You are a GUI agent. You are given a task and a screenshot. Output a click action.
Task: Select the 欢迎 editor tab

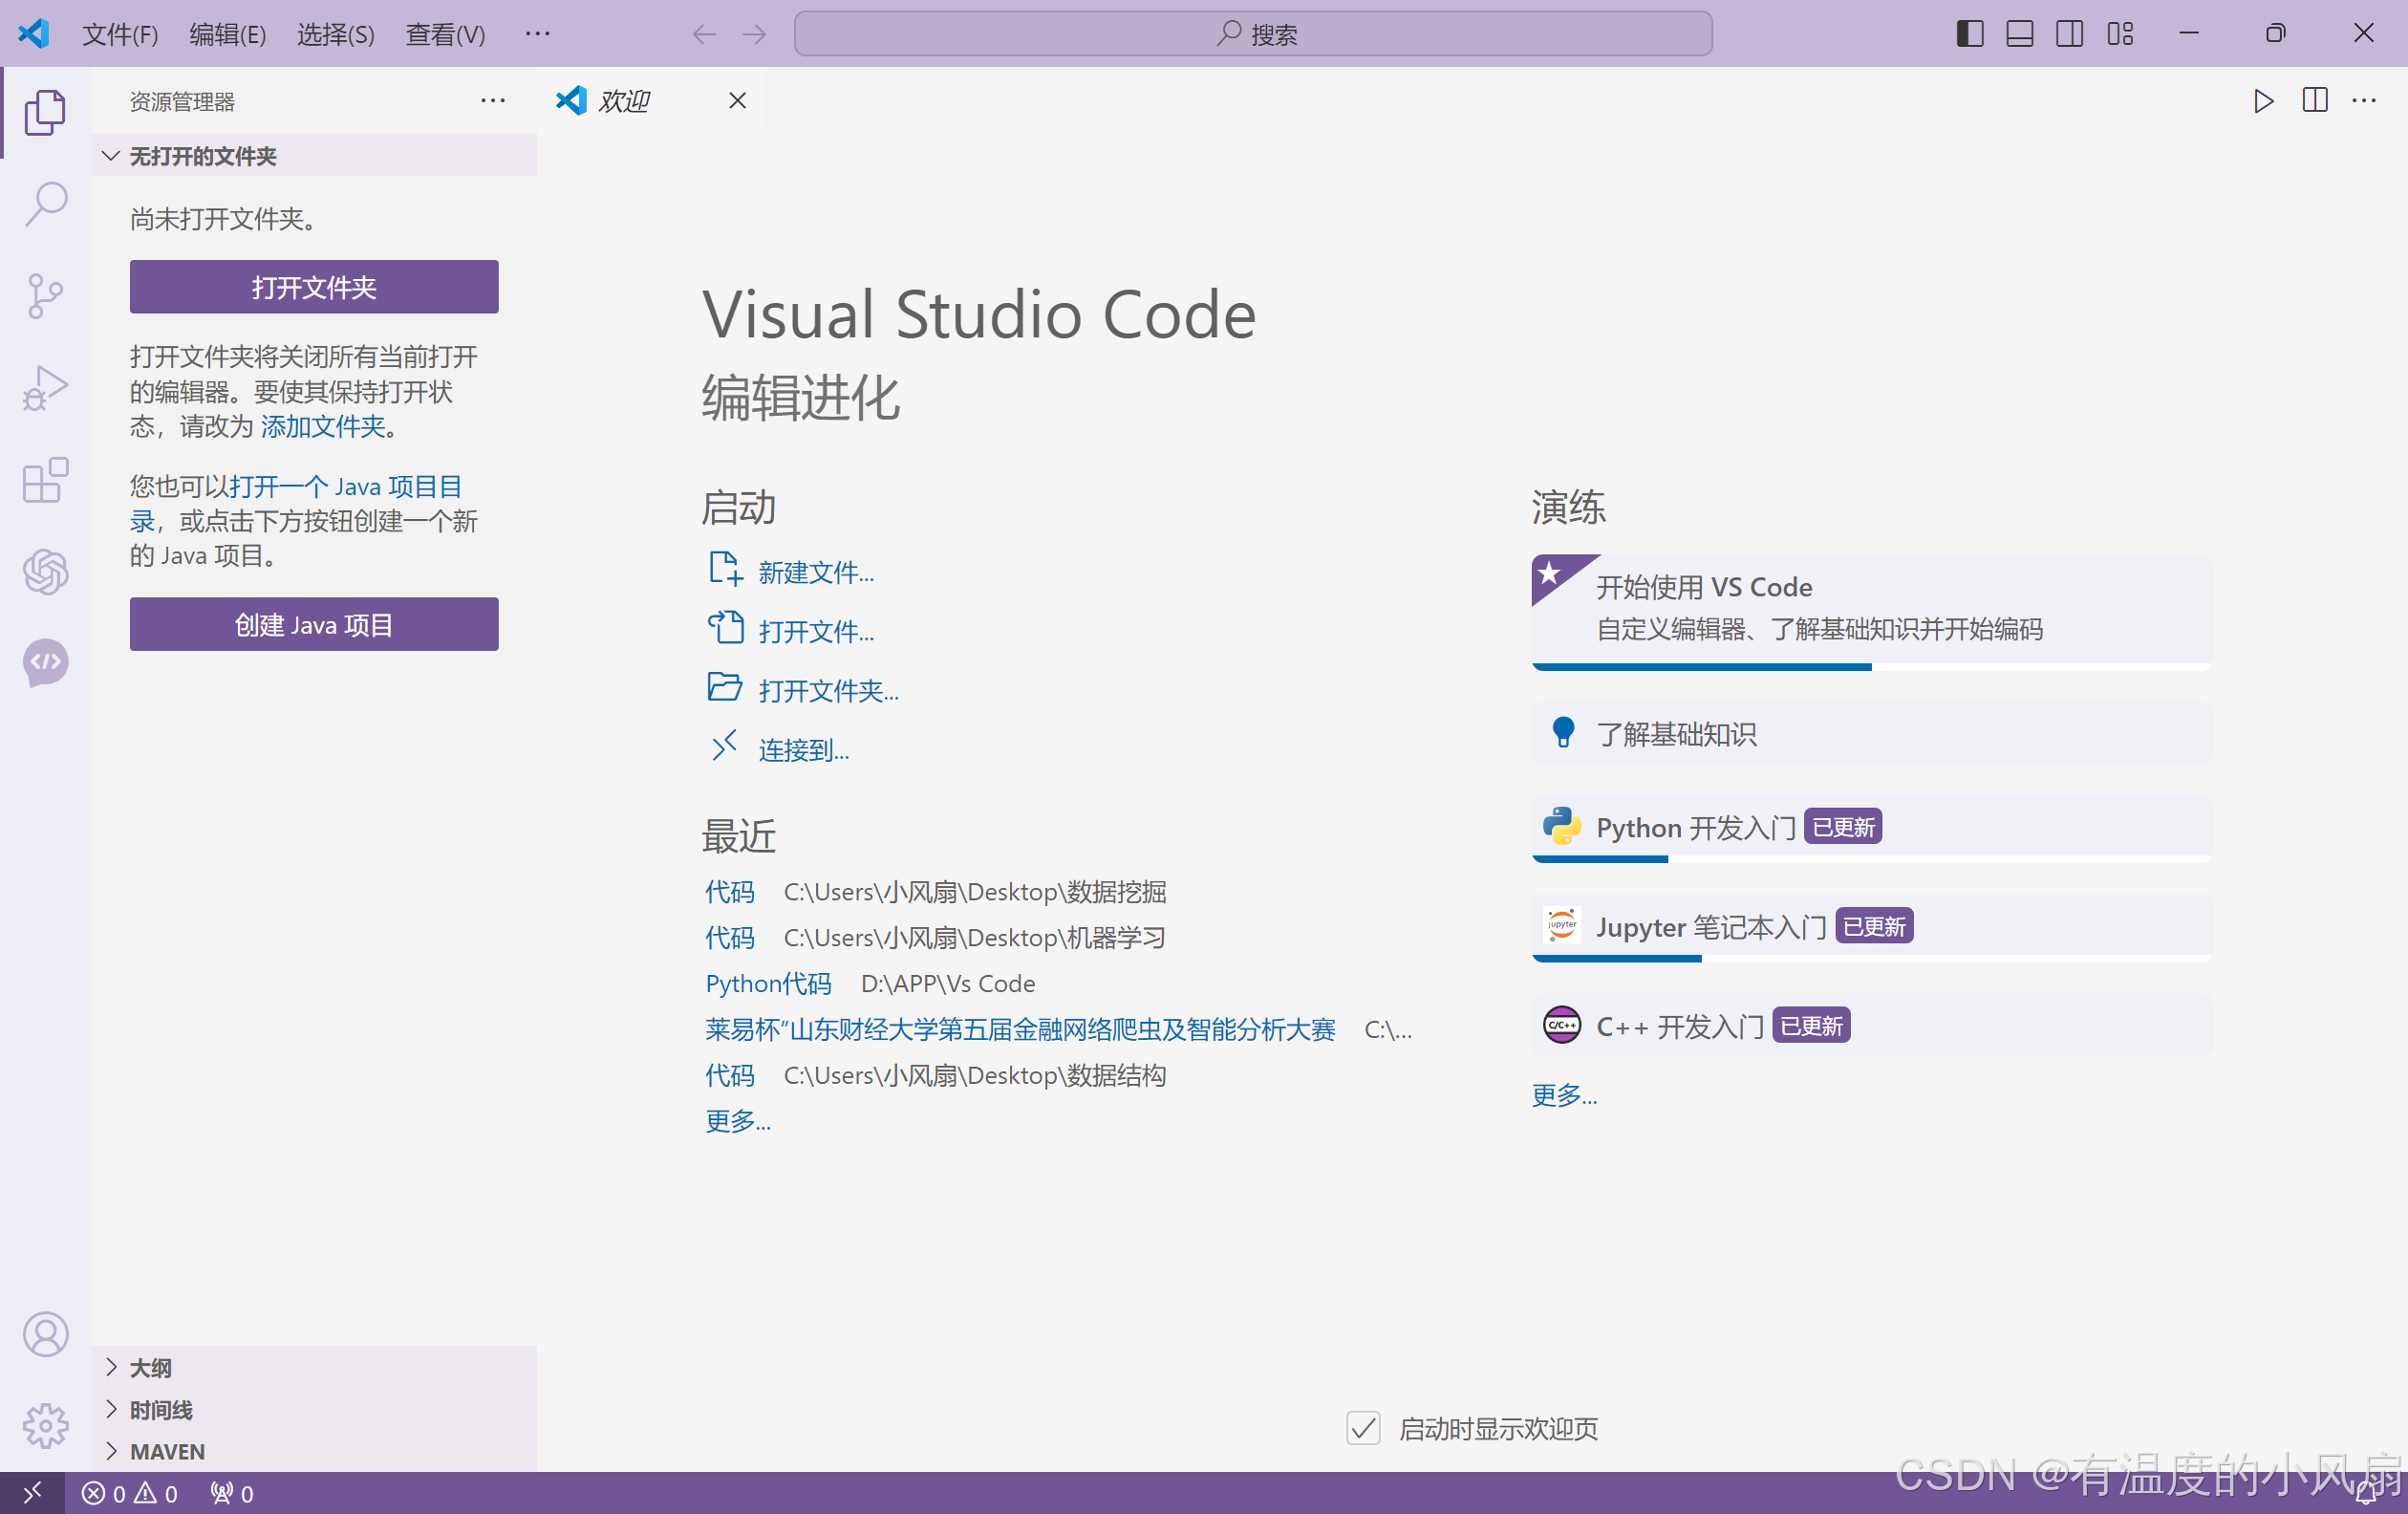point(624,101)
